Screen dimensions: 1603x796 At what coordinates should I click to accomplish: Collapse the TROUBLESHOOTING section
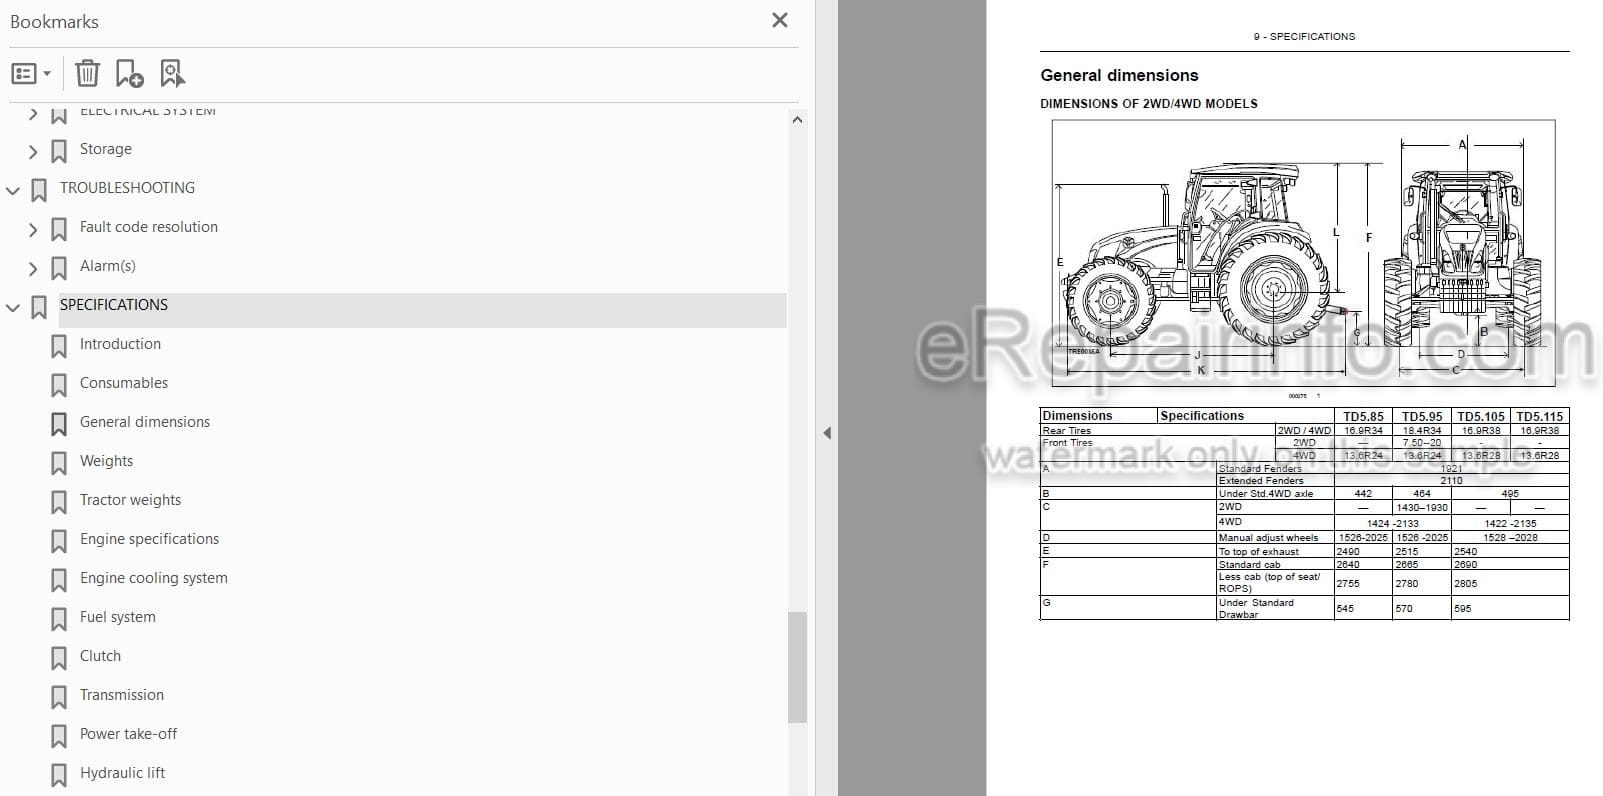pyautogui.click(x=13, y=191)
